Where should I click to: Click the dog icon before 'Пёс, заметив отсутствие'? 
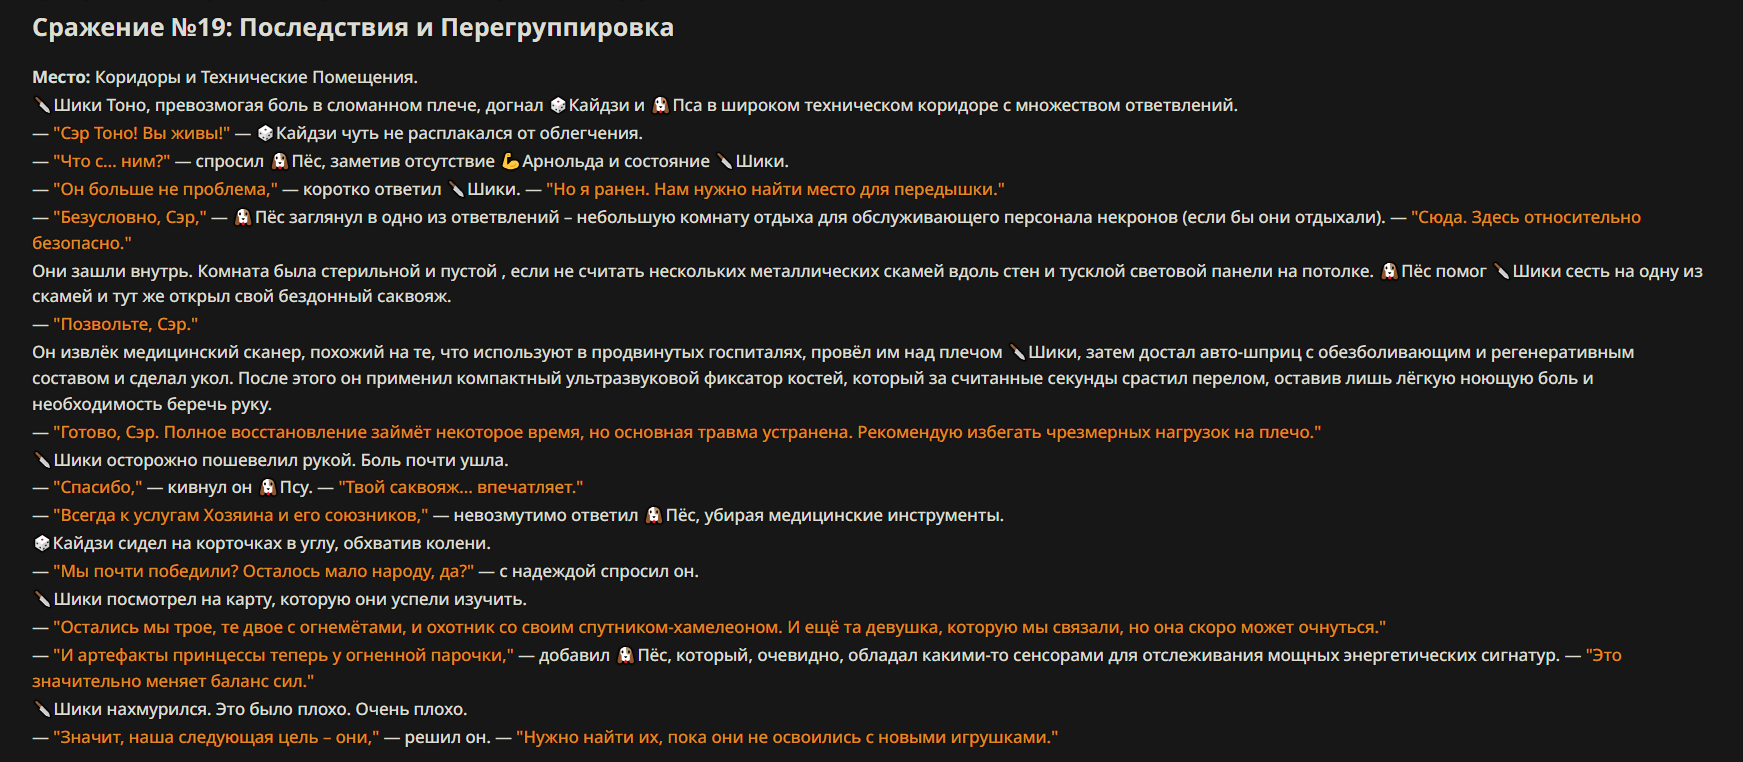[x=280, y=161]
